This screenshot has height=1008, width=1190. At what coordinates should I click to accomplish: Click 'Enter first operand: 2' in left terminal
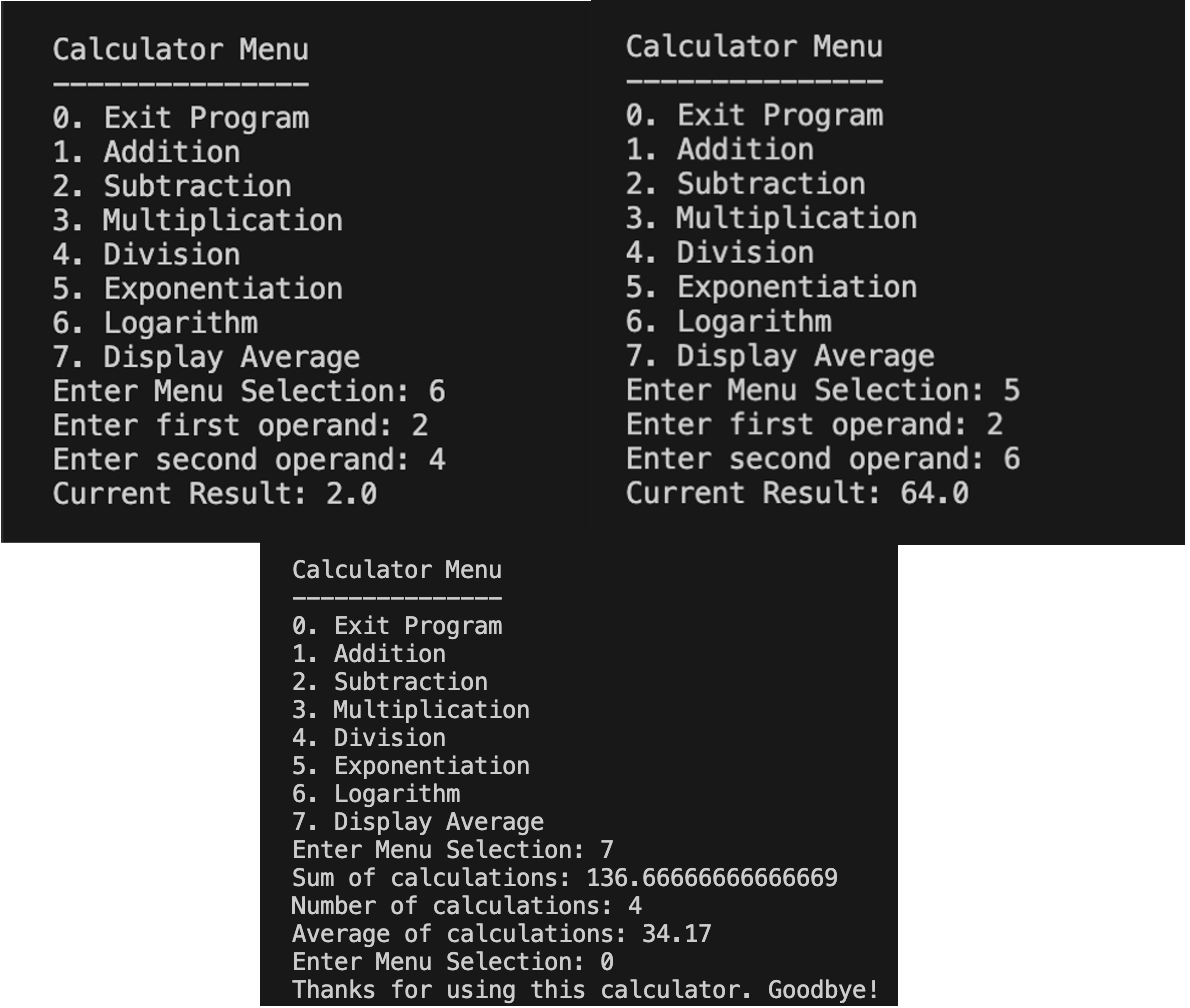tap(241, 426)
